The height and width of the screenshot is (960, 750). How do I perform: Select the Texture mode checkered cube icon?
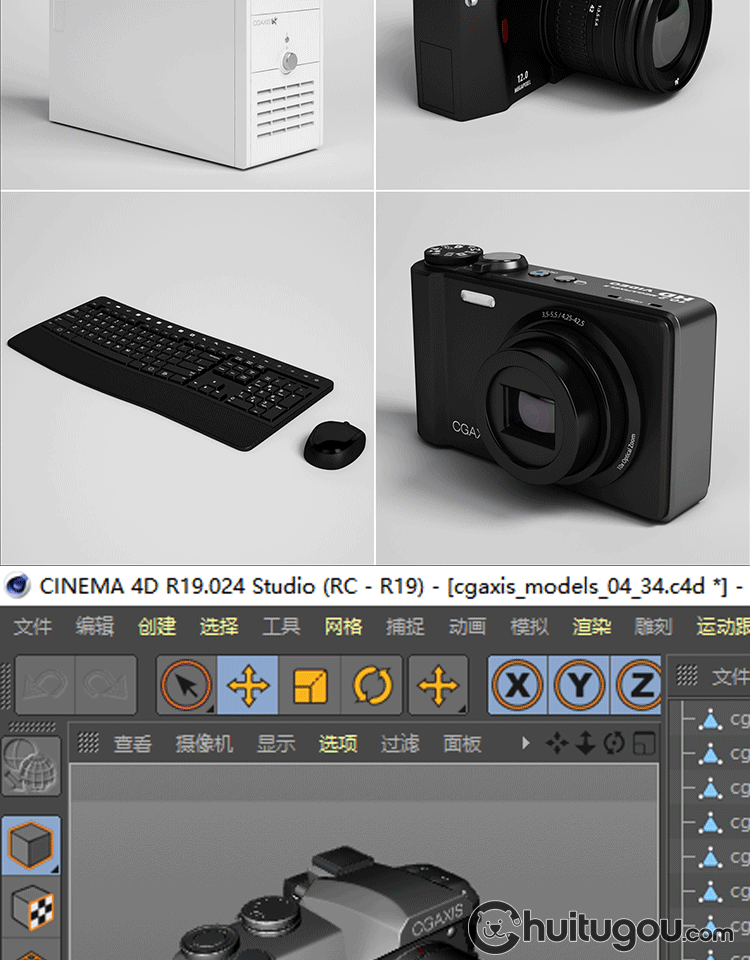[31, 909]
